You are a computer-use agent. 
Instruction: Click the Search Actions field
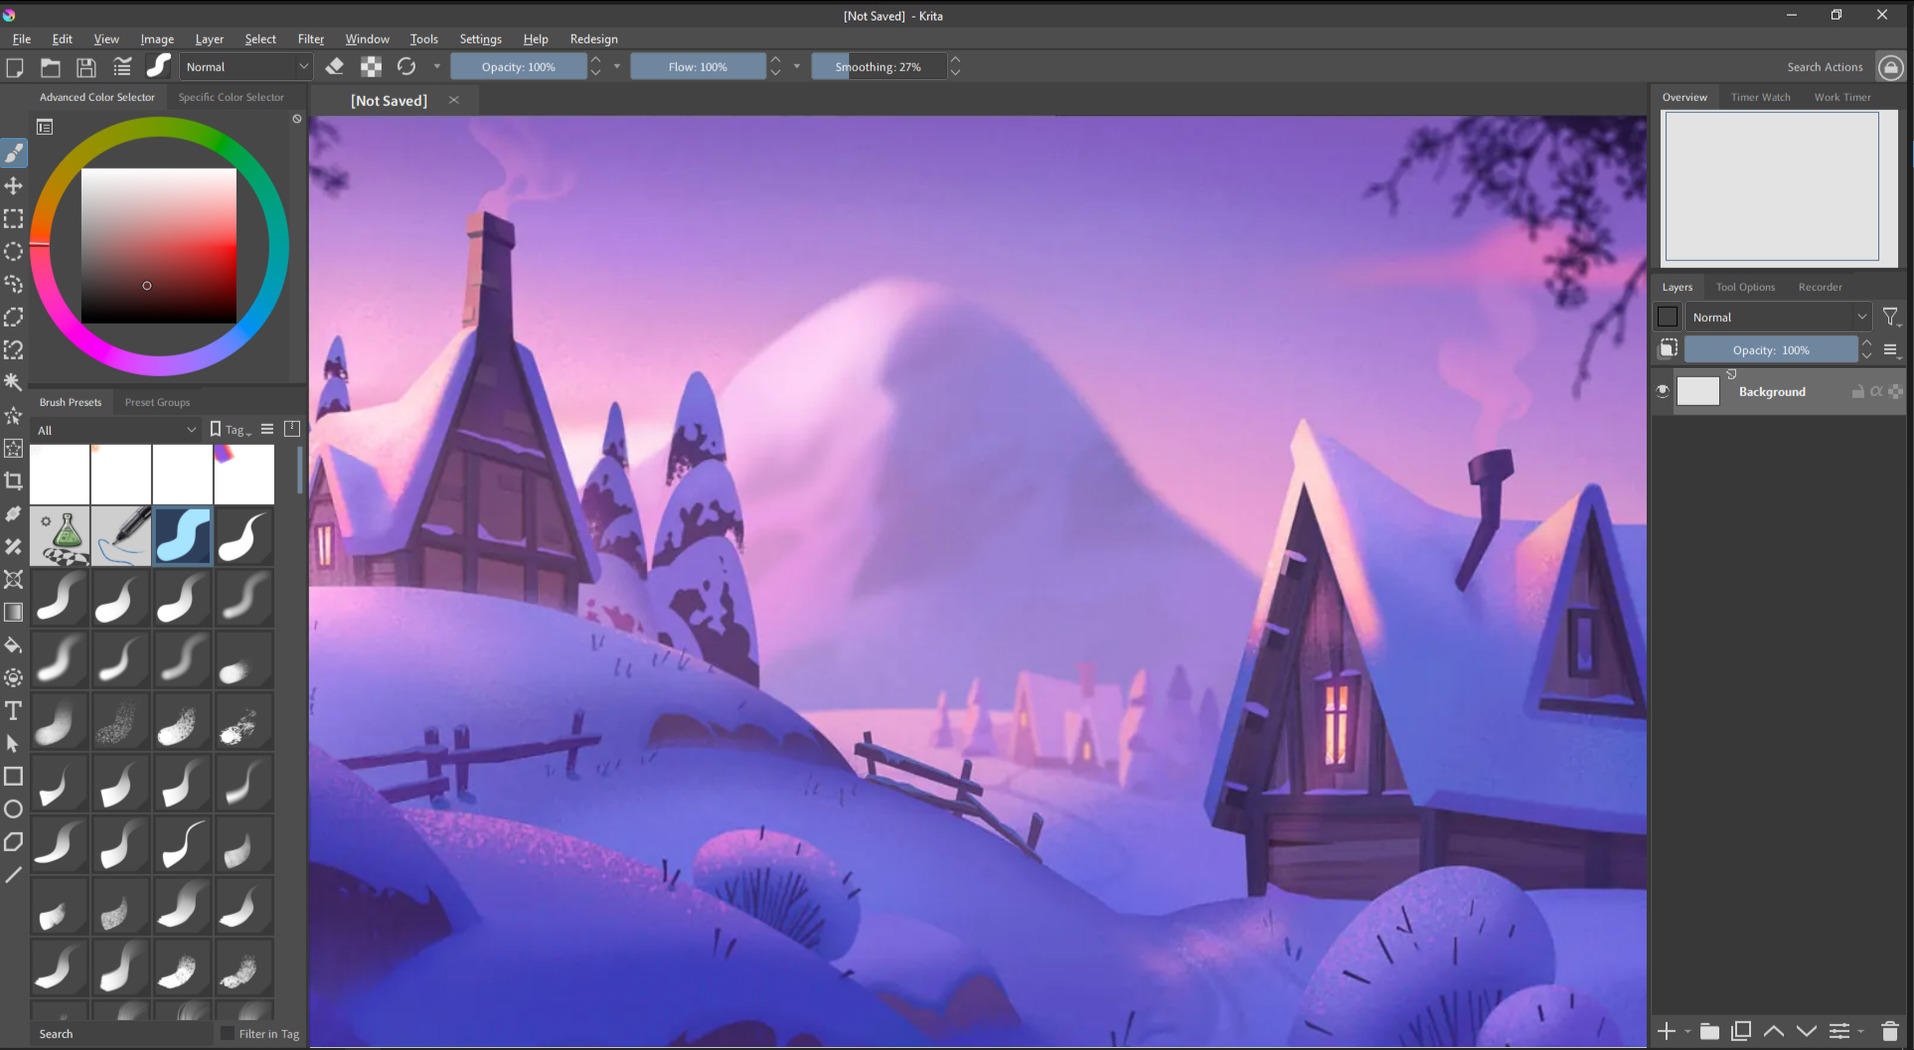tap(1824, 67)
